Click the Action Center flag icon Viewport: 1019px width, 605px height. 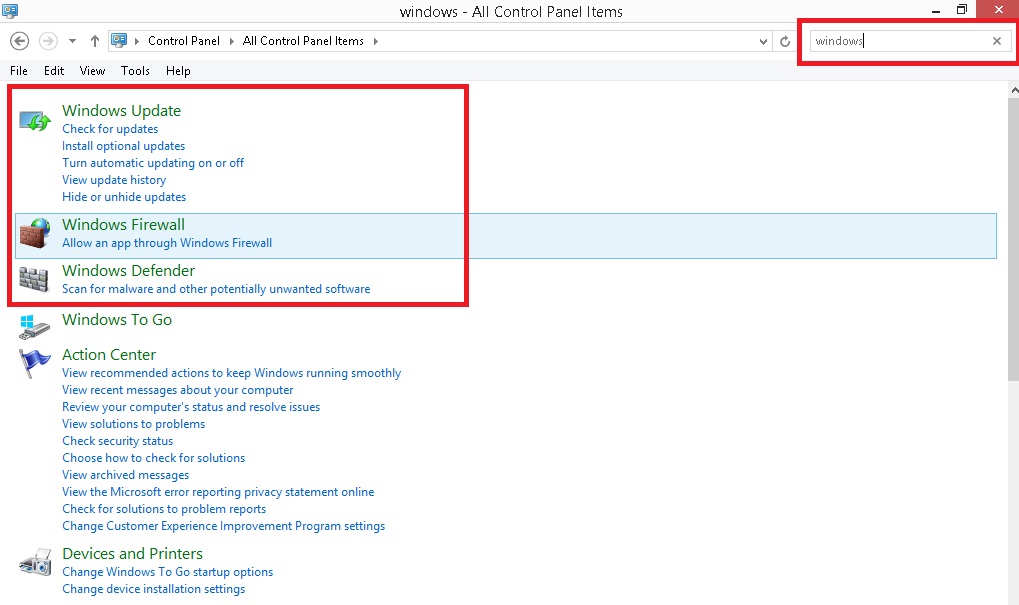tap(34, 362)
